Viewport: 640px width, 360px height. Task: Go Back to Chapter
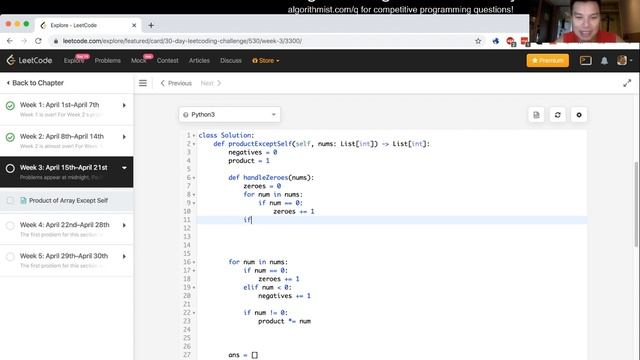(35, 83)
